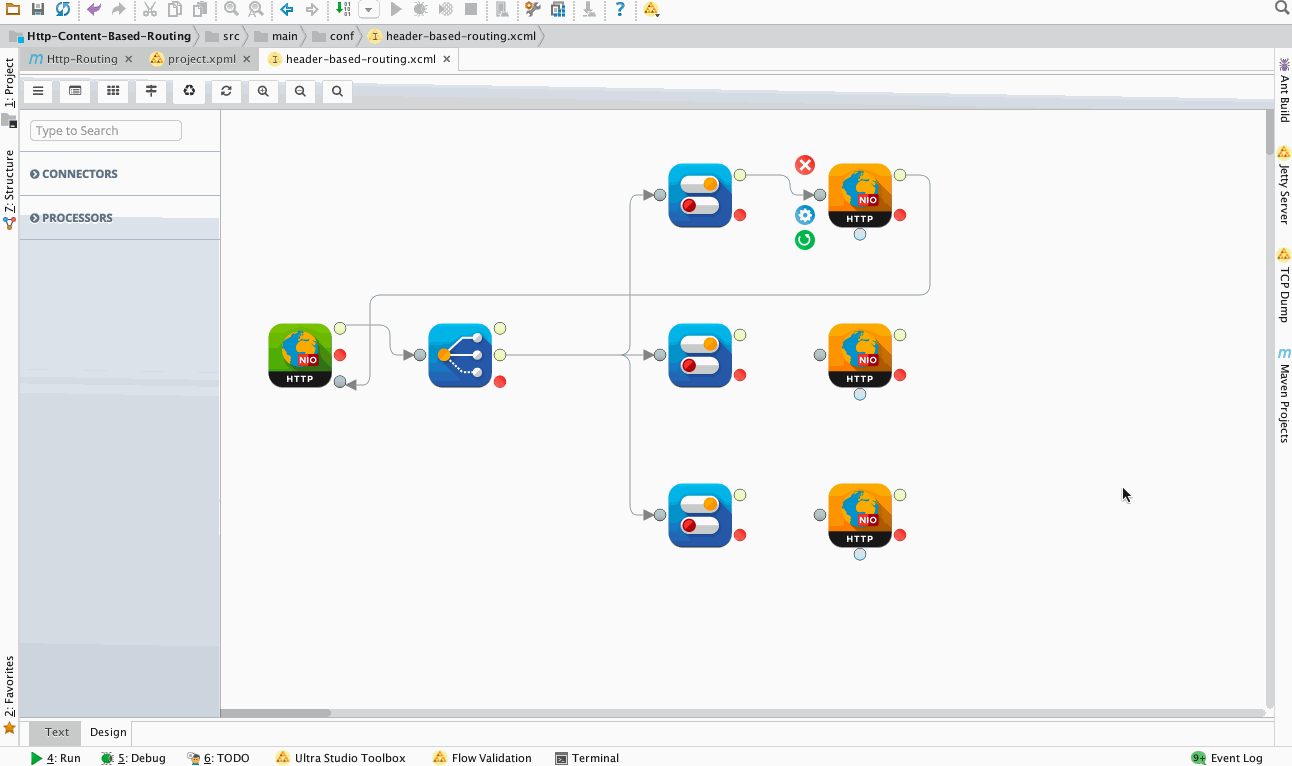The image size is (1292, 766).
Task: Click the Run play icon in main toolbar
Action: [x=396, y=9]
